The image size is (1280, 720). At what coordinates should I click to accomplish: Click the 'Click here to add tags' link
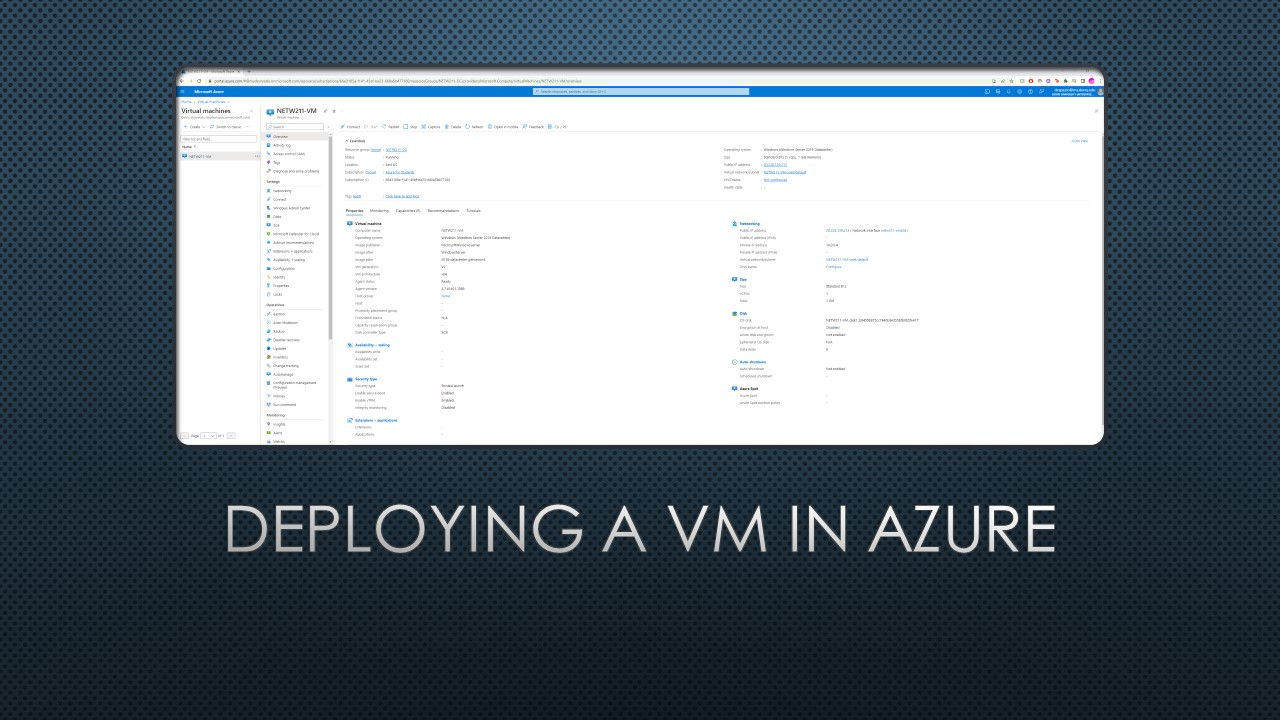coord(402,196)
